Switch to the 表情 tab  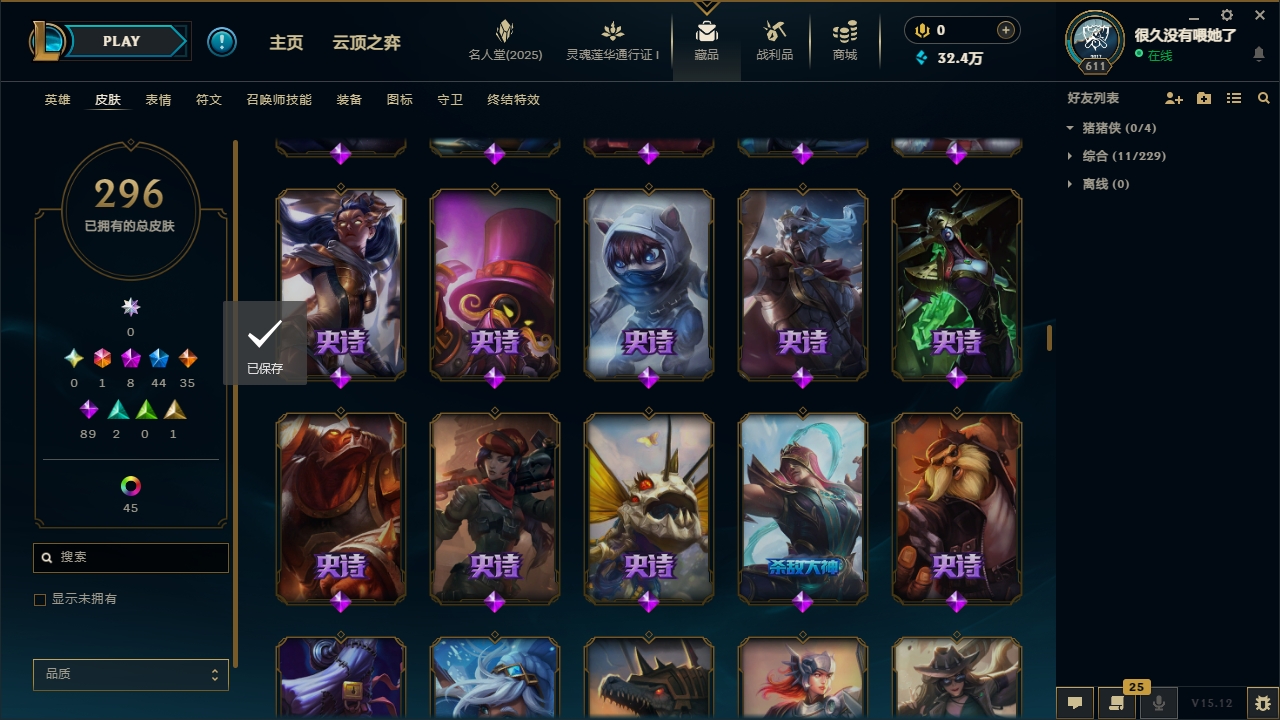click(x=158, y=100)
